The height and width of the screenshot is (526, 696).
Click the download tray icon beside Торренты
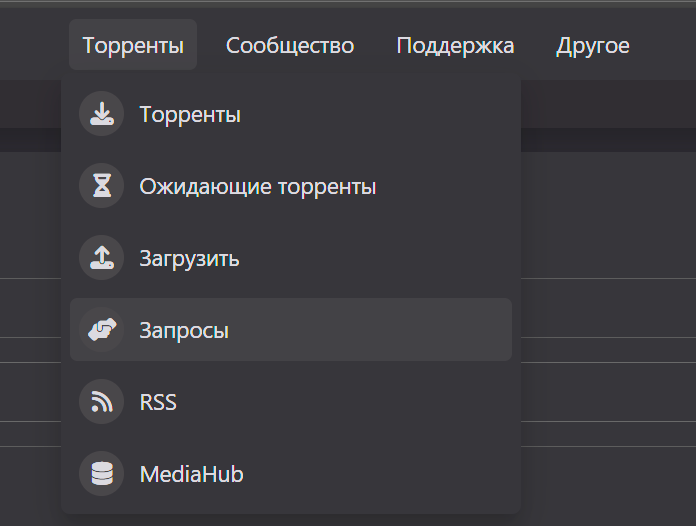pyautogui.click(x=101, y=114)
